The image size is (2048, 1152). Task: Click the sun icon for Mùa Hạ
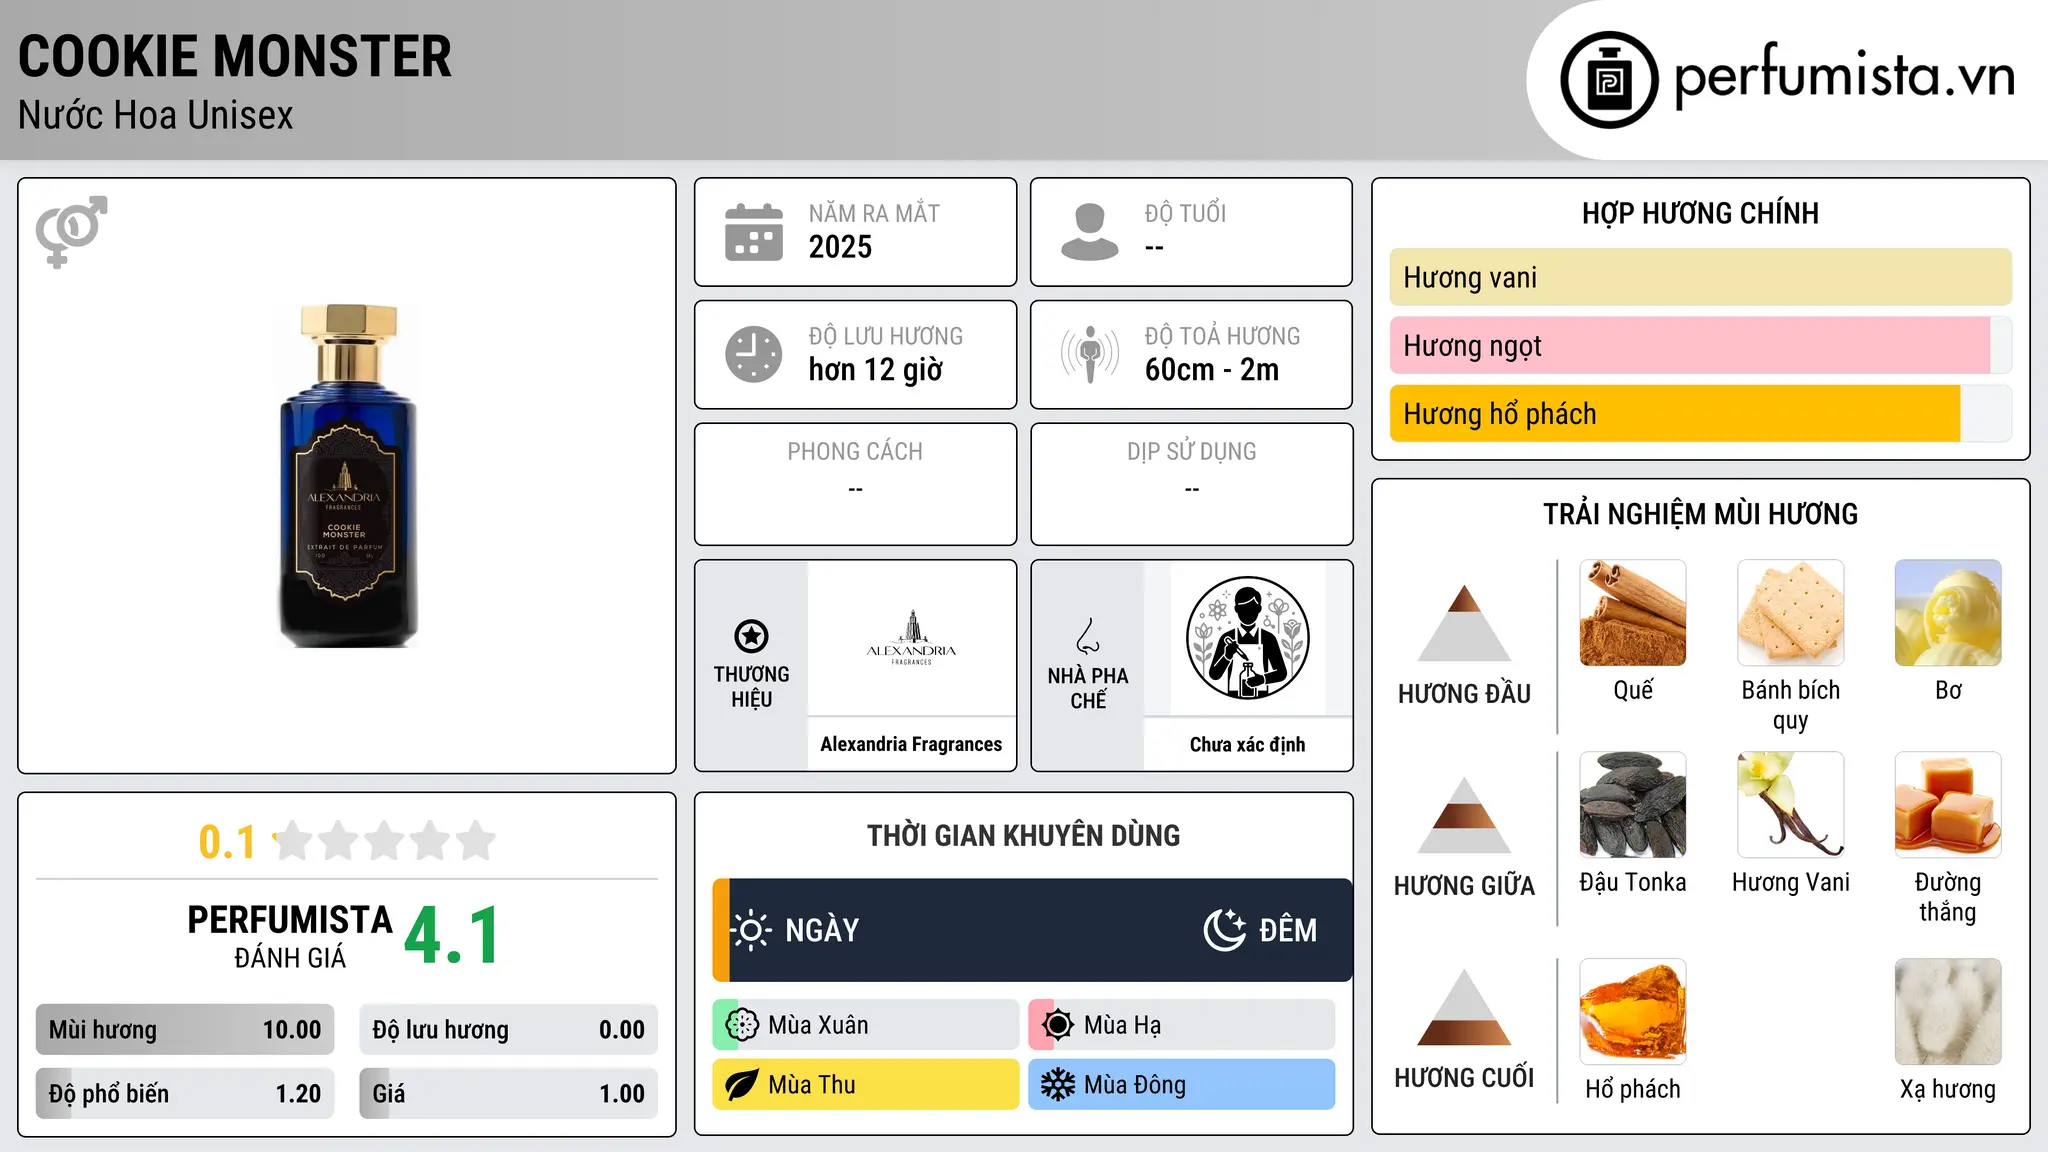pyautogui.click(x=1057, y=1025)
